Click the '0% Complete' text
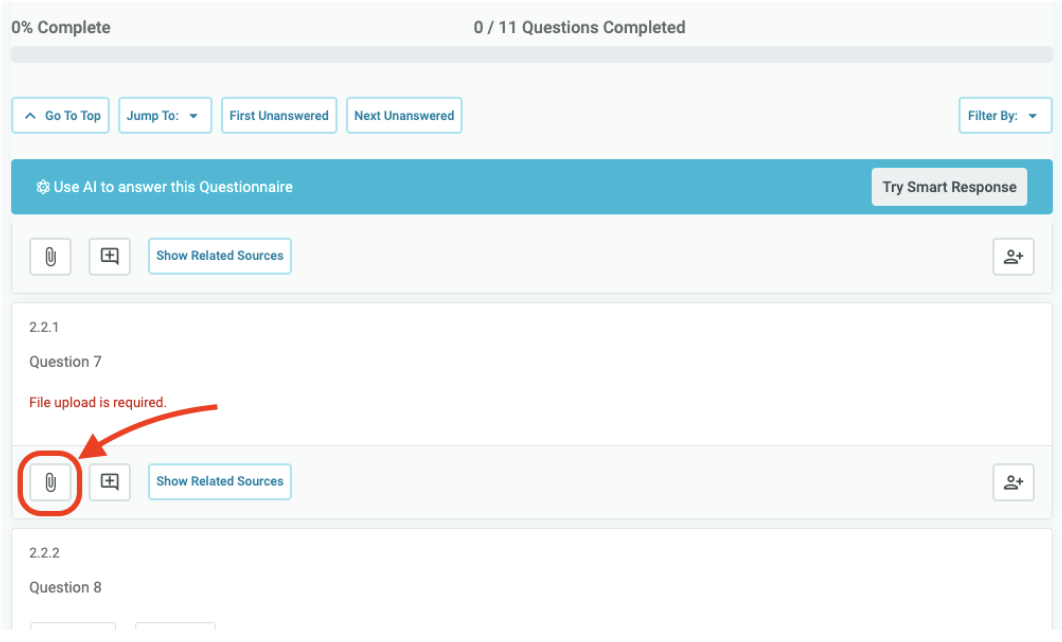This screenshot has width=1062, height=642. point(61,28)
